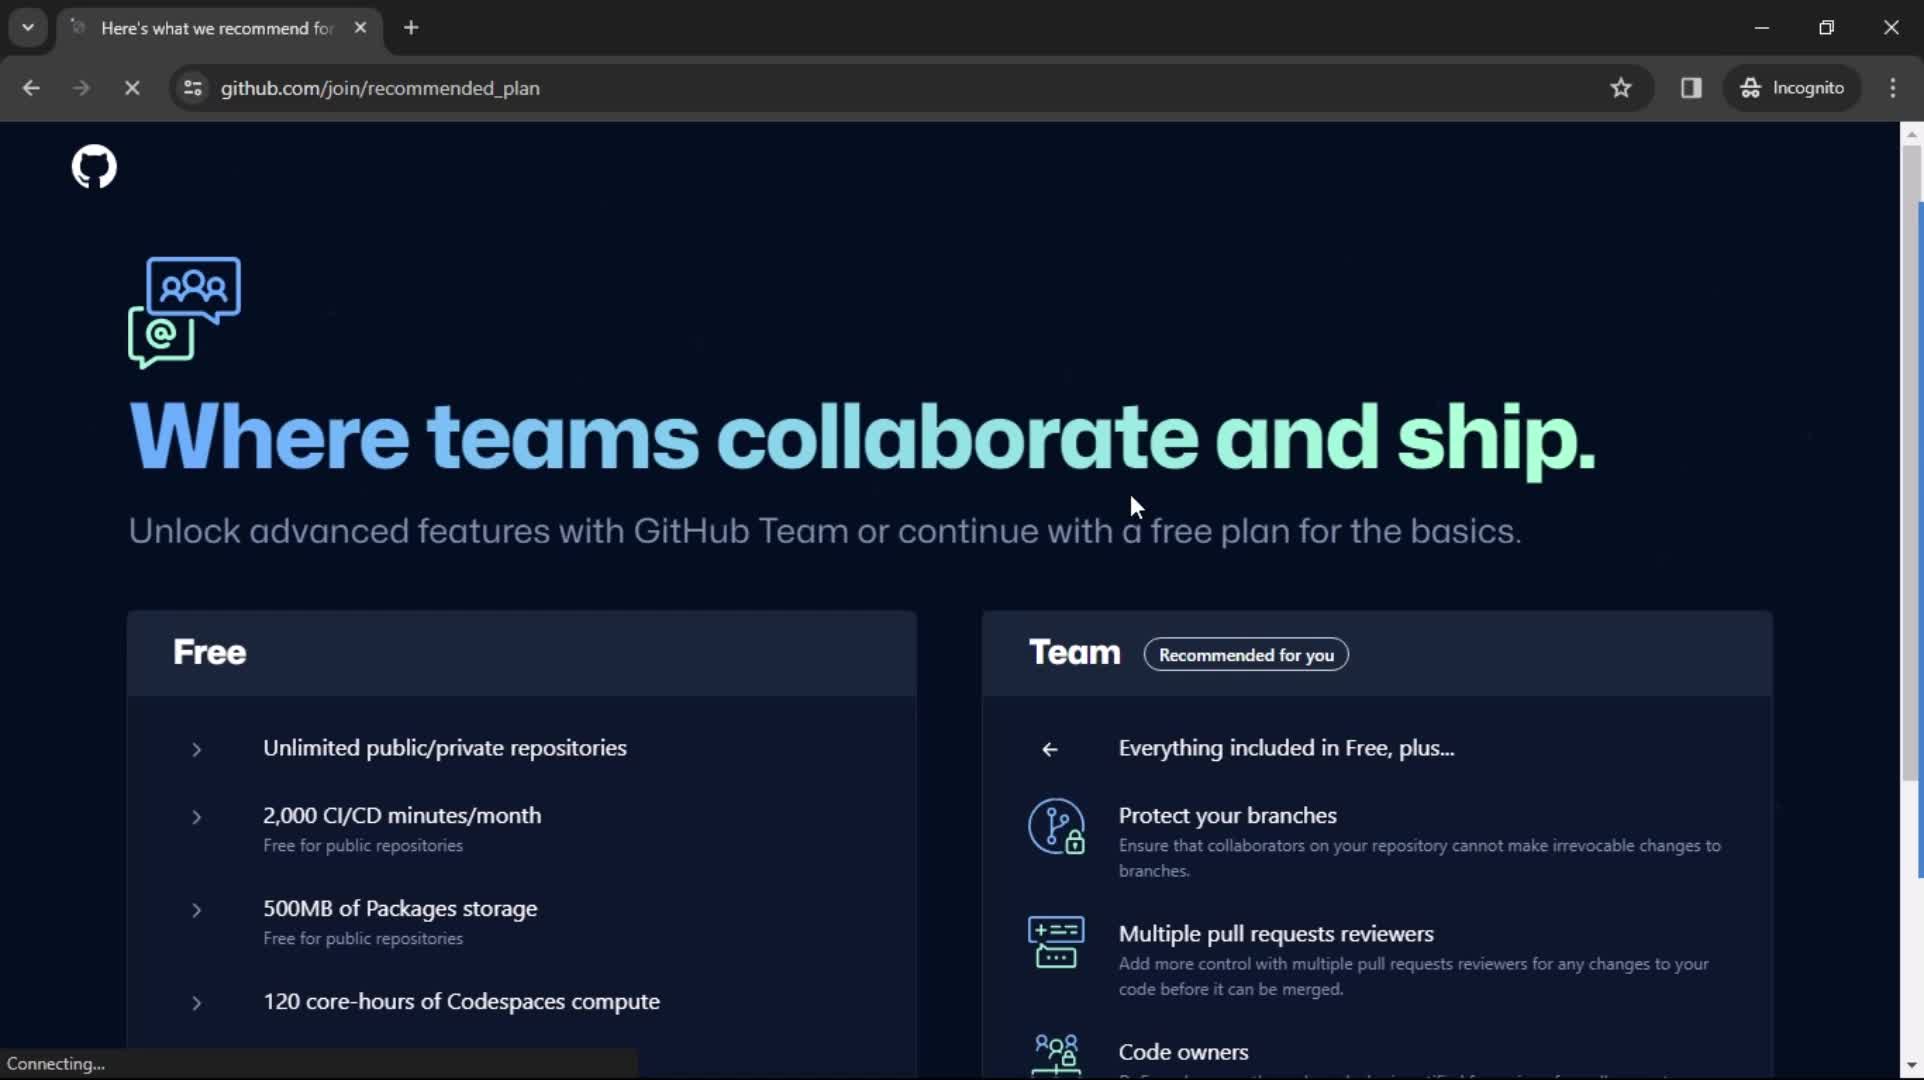Screen dimensions: 1924x1080
Task: Click the 'Recommended for you' badge
Action: pyautogui.click(x=1246, y=655)
